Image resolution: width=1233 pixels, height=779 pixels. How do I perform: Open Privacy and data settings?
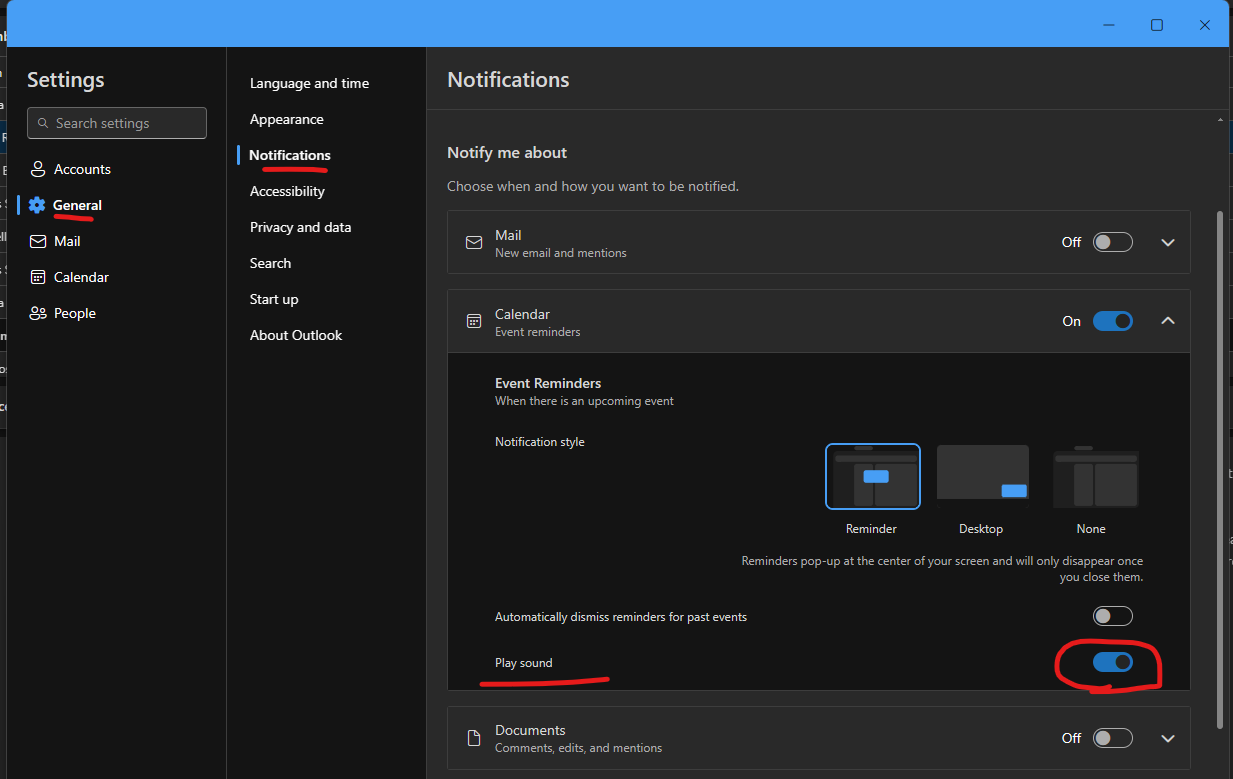300,227
